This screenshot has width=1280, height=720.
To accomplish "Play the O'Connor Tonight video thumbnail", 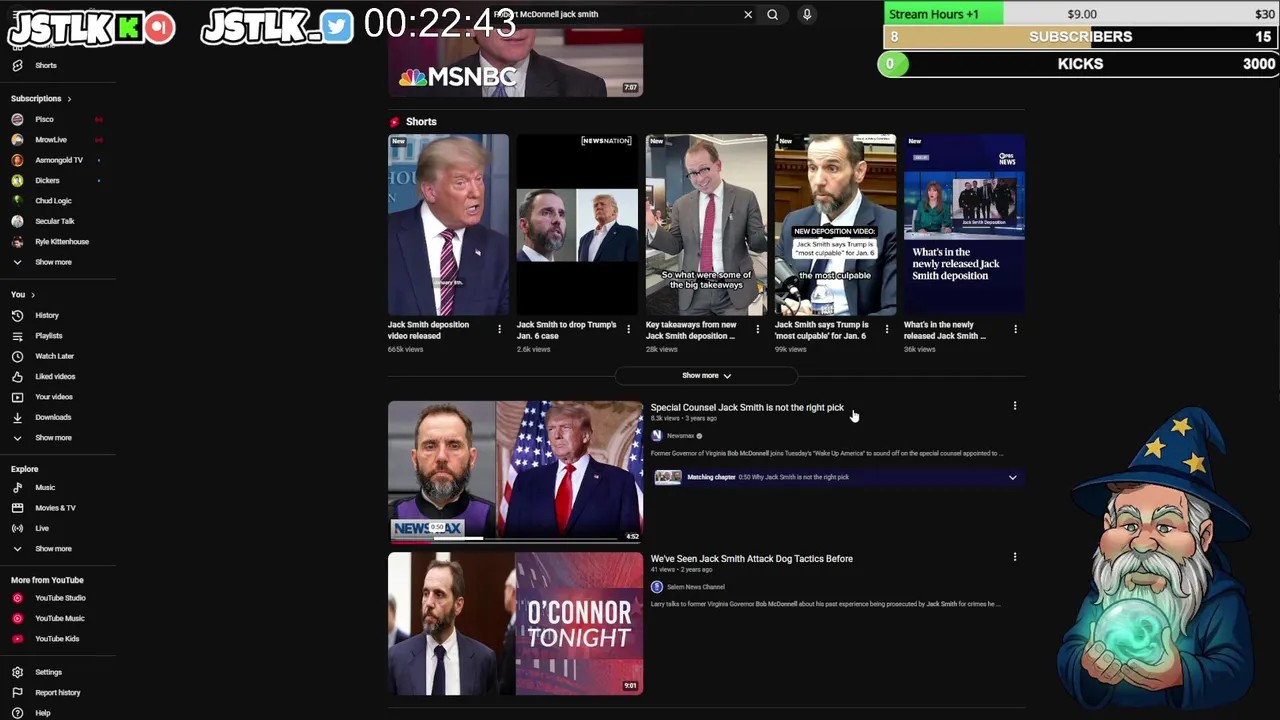I will tap(515, 624).
